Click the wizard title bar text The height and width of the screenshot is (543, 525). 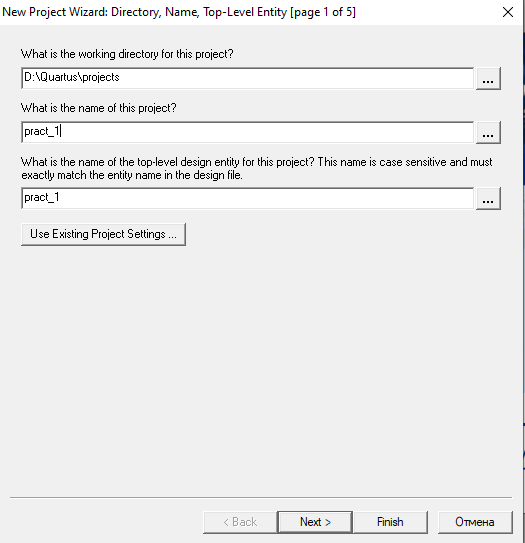click(179, 12)
